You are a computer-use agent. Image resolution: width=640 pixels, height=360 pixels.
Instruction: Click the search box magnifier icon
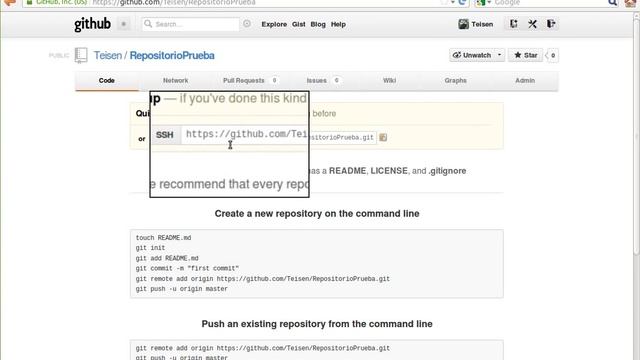[x=148, y=24]
